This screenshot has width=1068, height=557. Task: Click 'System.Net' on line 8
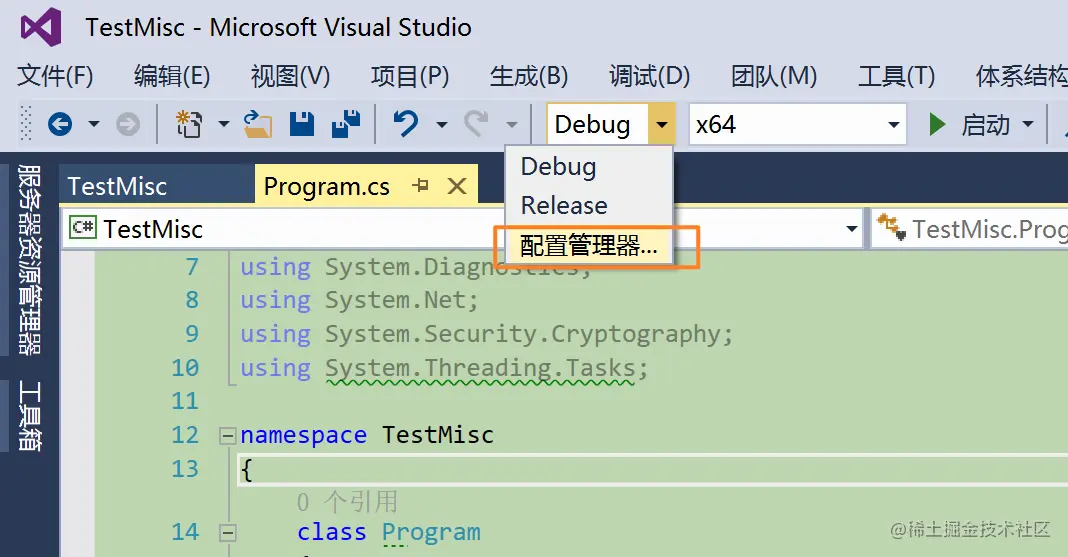(x=395, y=300)
